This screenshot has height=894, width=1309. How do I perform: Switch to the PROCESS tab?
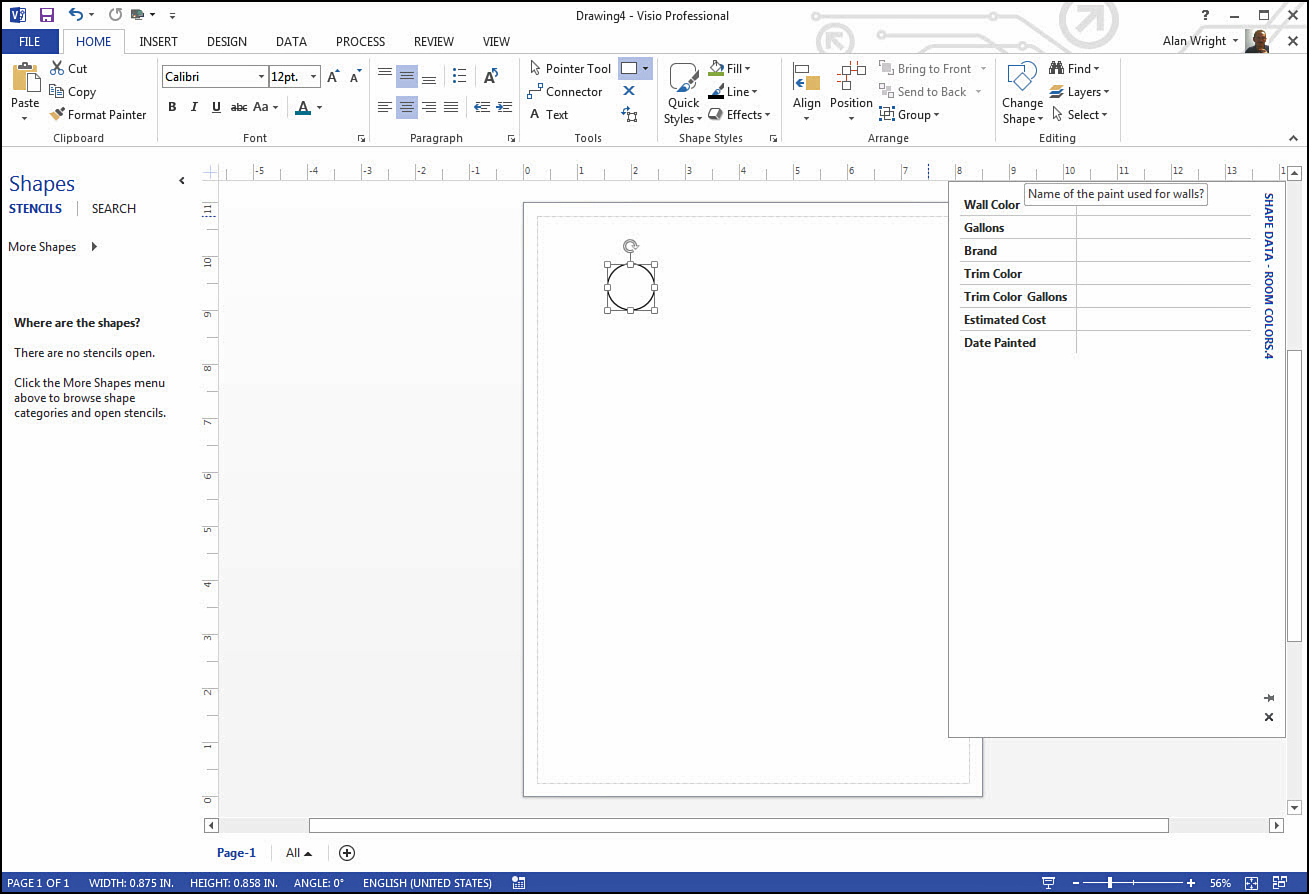360,42
